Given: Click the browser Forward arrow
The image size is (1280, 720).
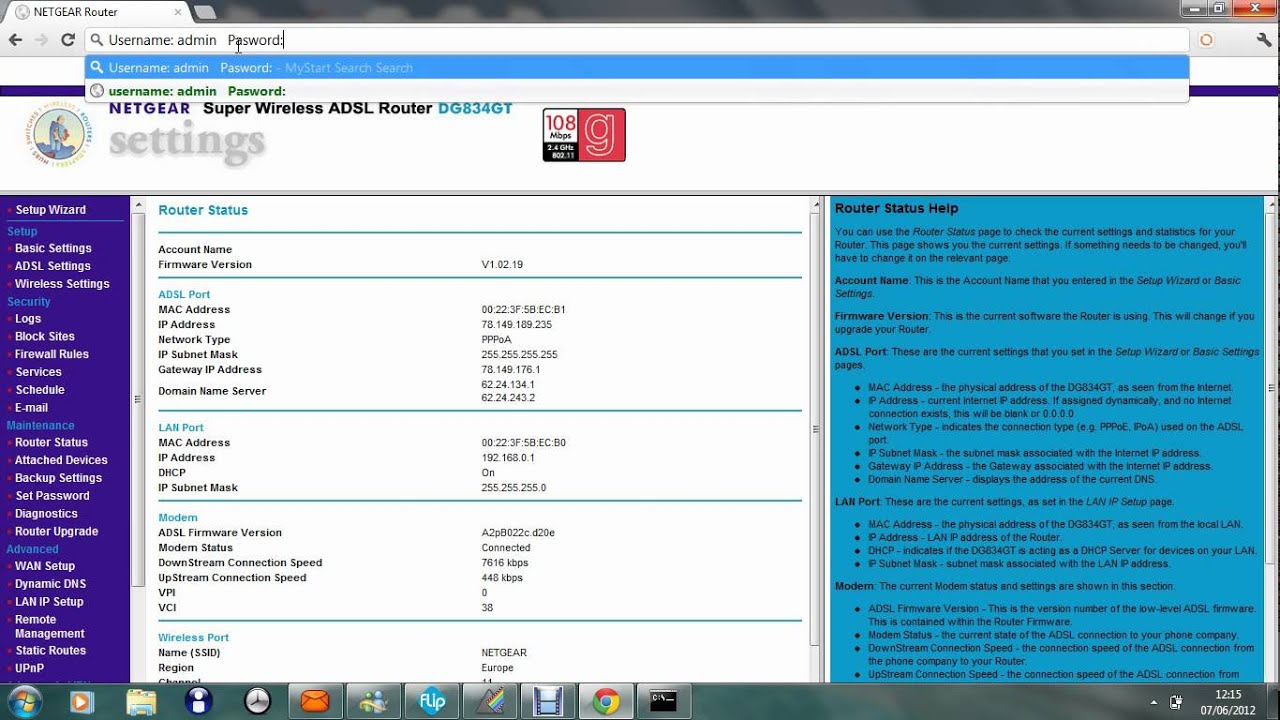Looking at the screenshot, I should (x=41, y=40).
